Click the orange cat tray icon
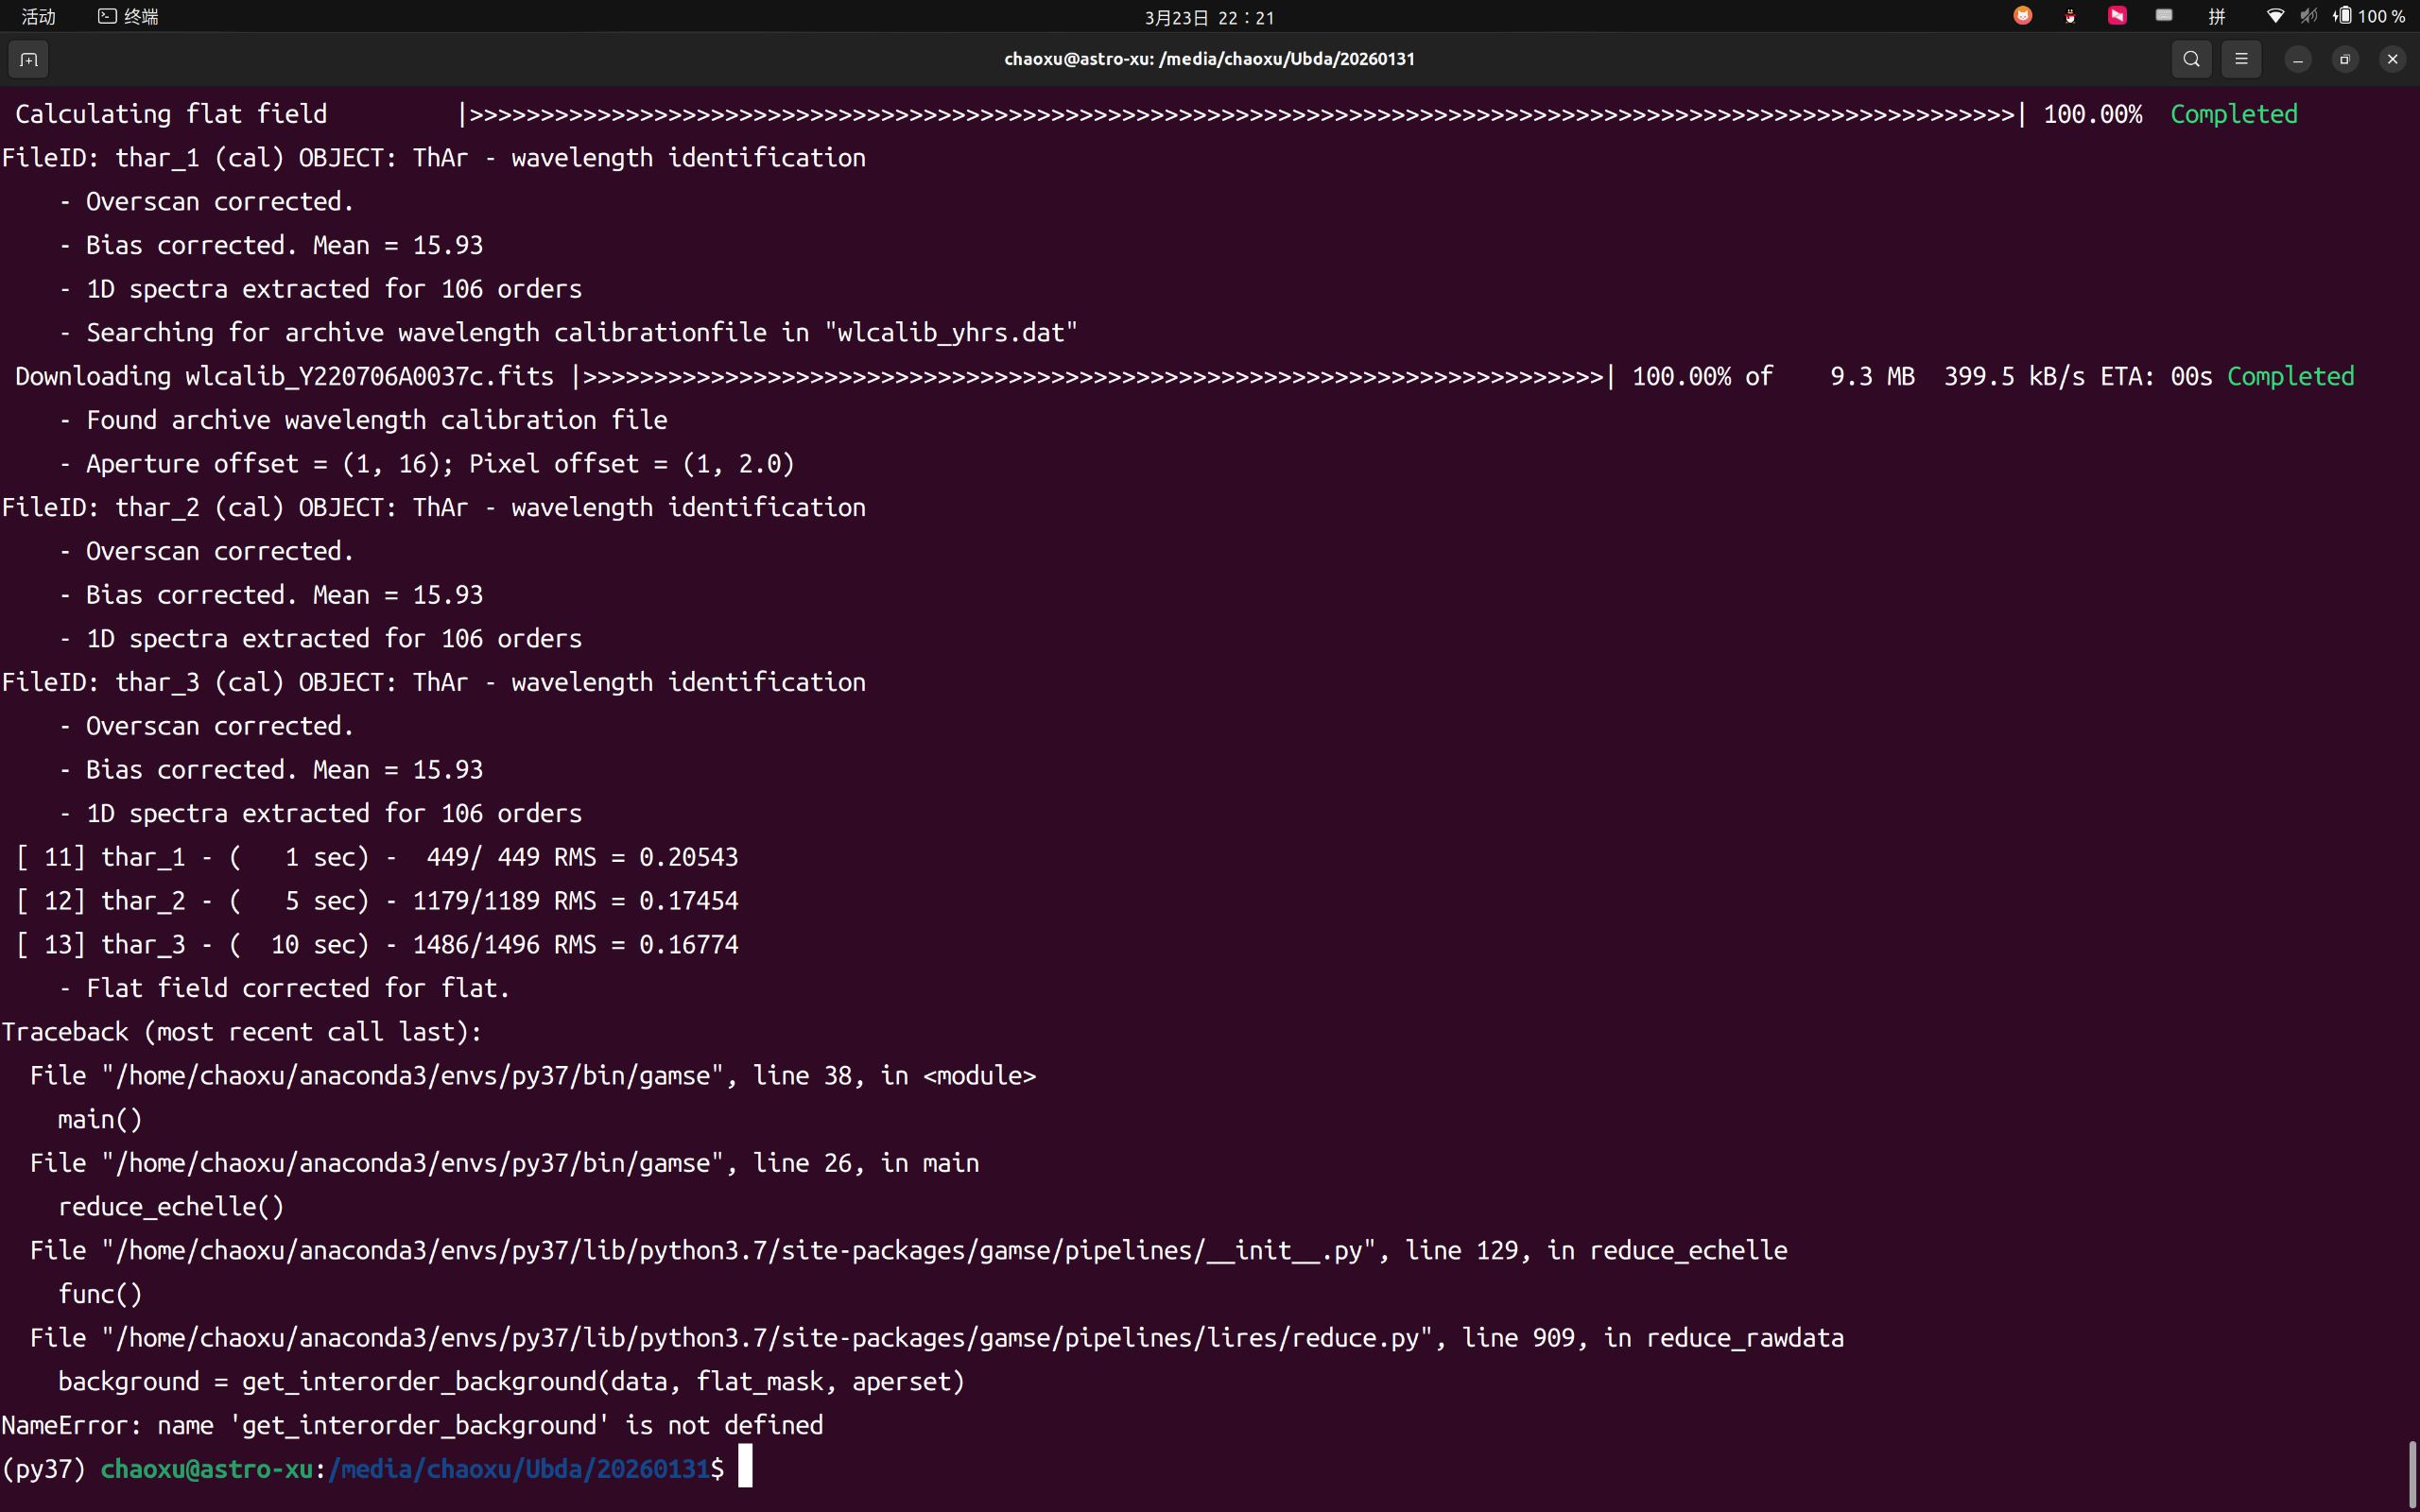The width and height of the screenshot is (2420, 1512). click(x=2023, y=16)
